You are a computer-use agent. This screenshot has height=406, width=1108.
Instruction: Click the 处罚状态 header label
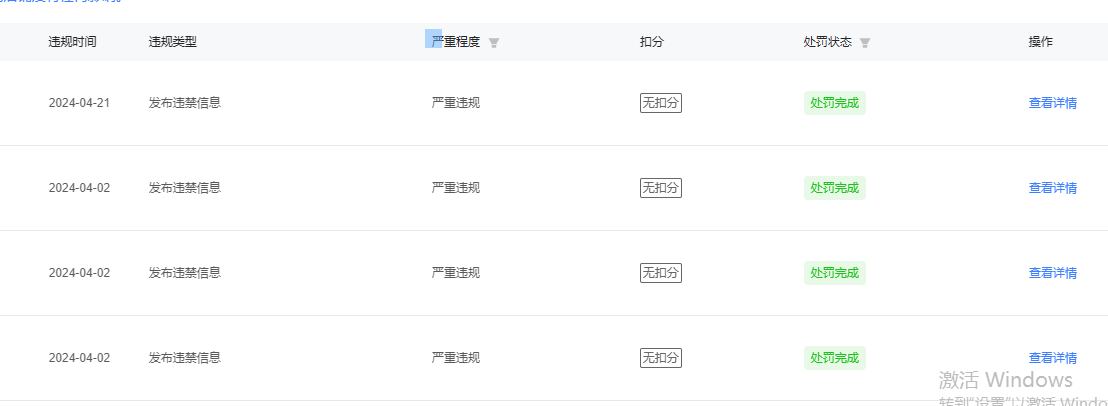(828, 42)
